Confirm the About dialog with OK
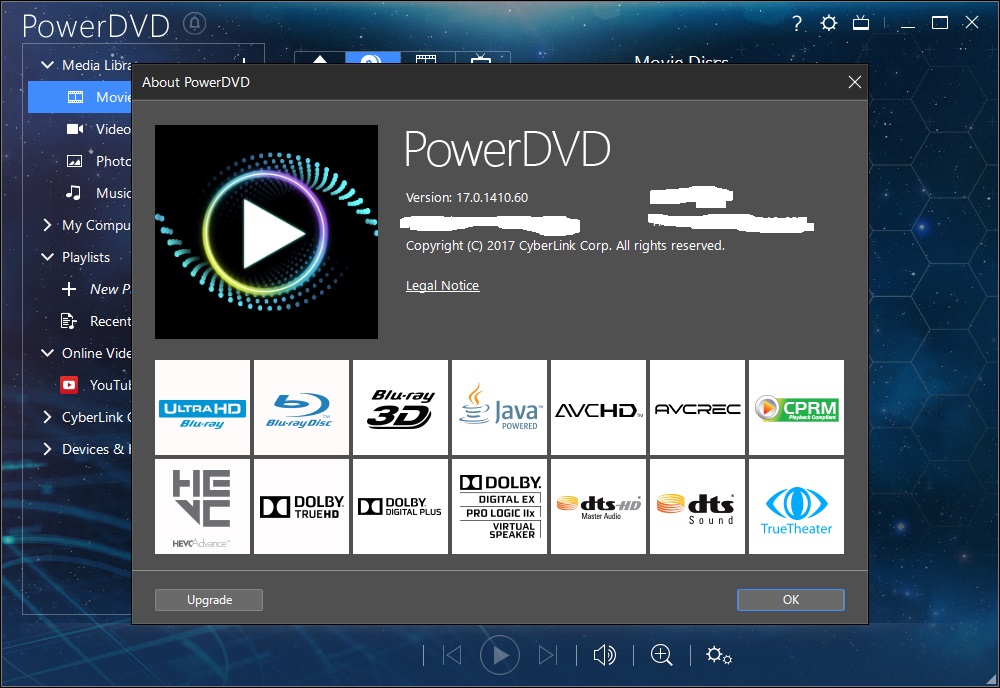The image size is (1000, 688). (x=791, y=600)
